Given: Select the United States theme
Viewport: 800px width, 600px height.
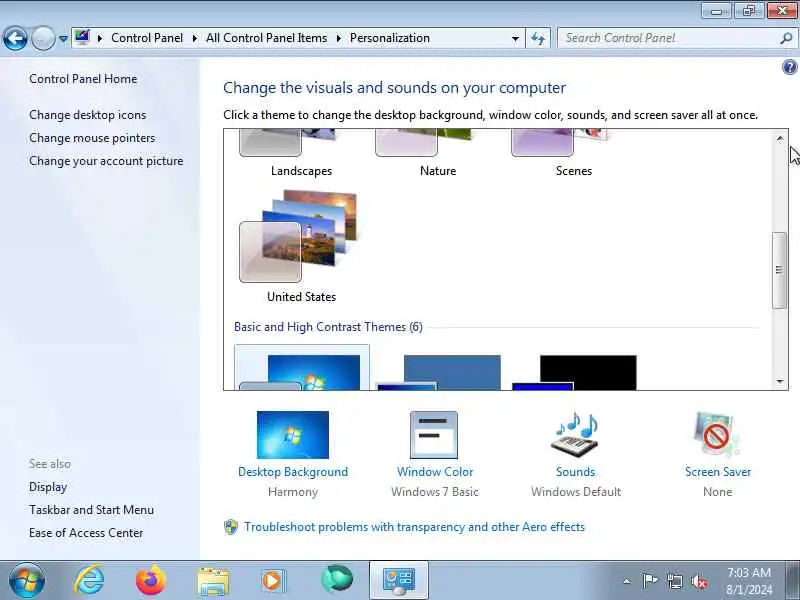Looking at the screenshot, I should [x=302, y=246].
